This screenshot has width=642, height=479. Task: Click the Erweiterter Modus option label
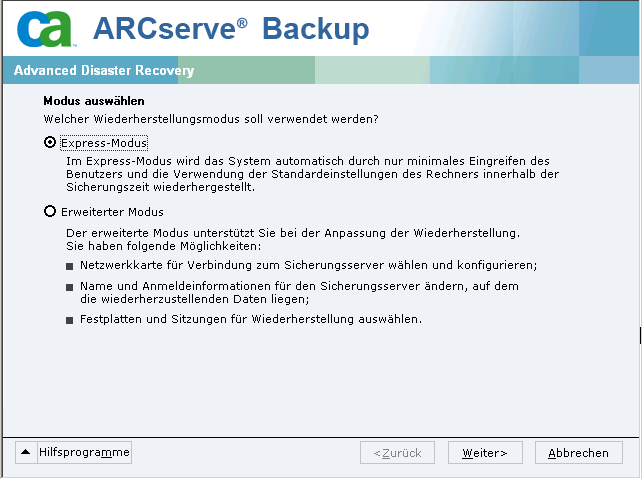112,212
